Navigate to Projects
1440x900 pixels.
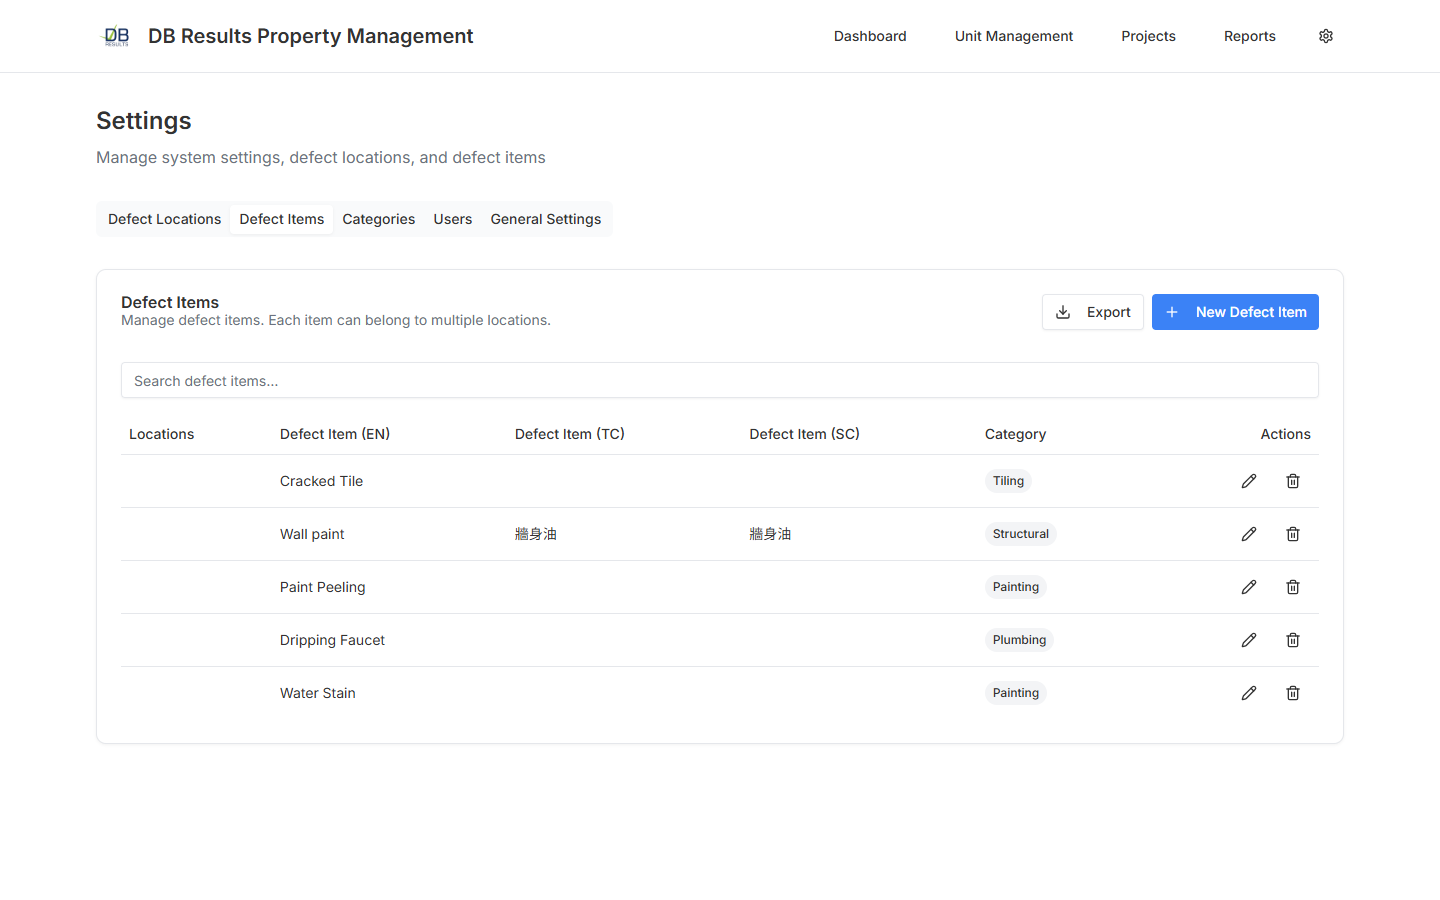[x=1148, y=36]
